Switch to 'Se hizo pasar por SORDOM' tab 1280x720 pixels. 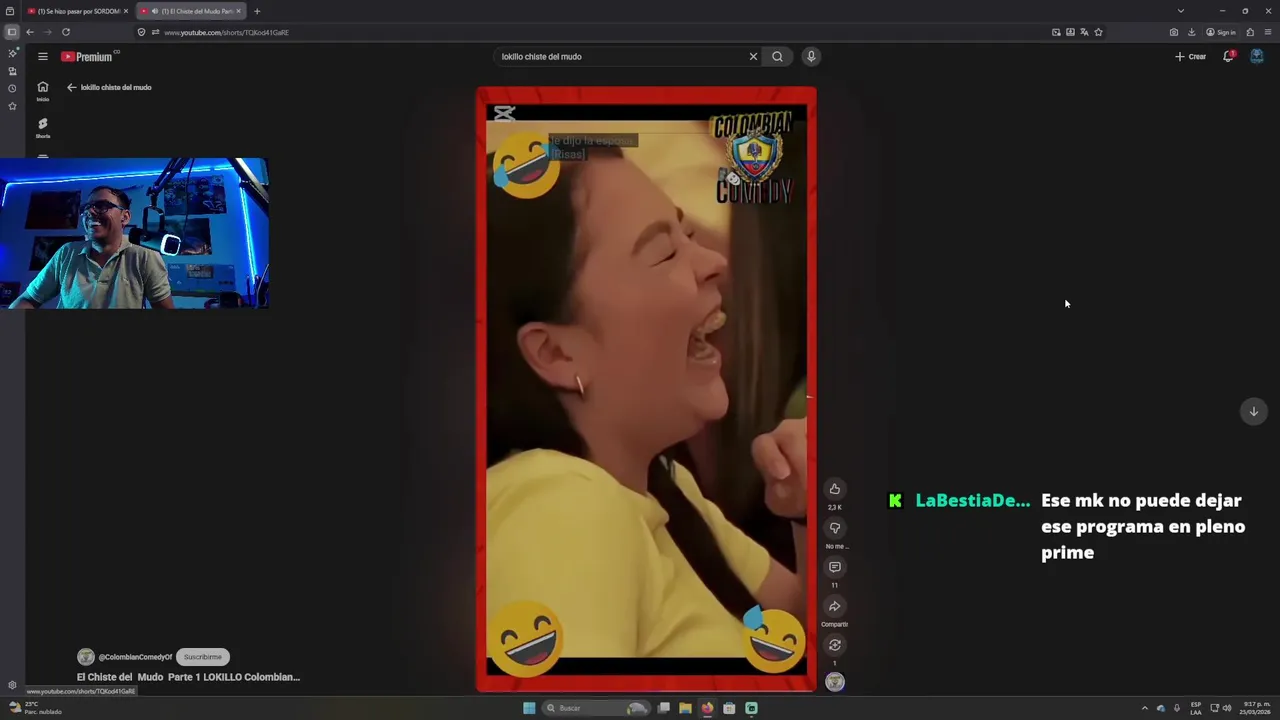point(78,11)
